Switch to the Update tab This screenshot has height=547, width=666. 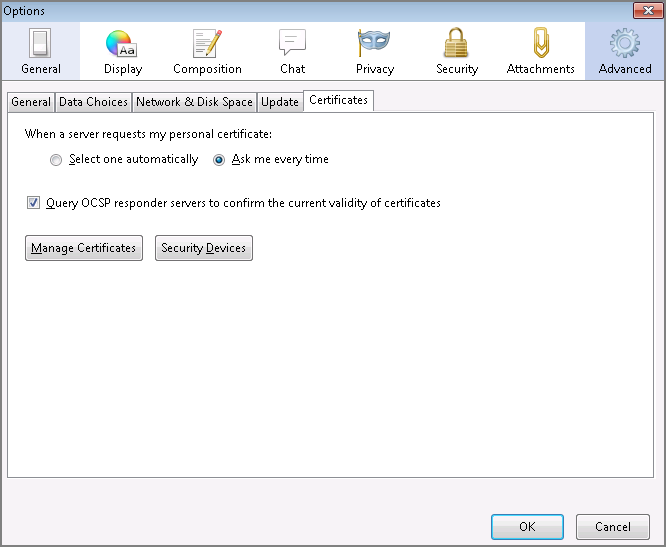[x=280, y=102]
